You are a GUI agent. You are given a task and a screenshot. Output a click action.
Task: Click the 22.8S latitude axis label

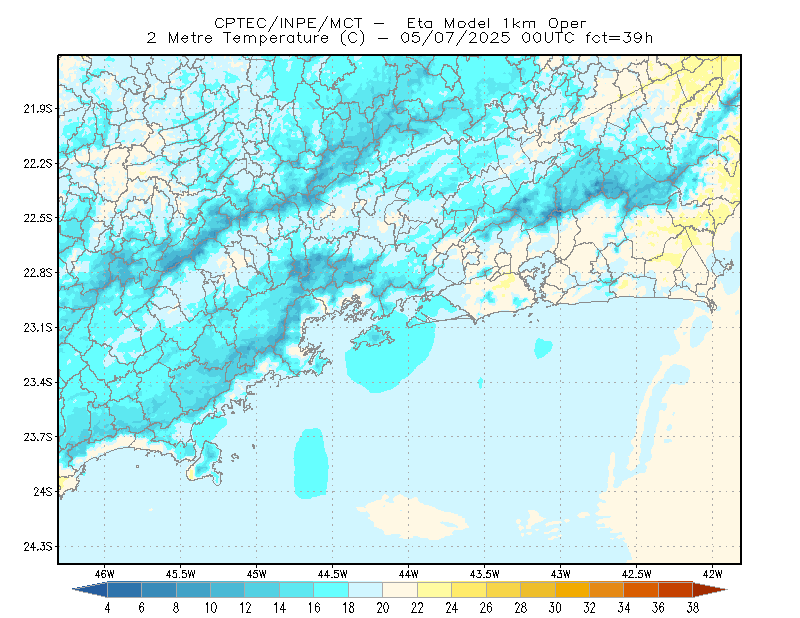click(x=38, y=273)
